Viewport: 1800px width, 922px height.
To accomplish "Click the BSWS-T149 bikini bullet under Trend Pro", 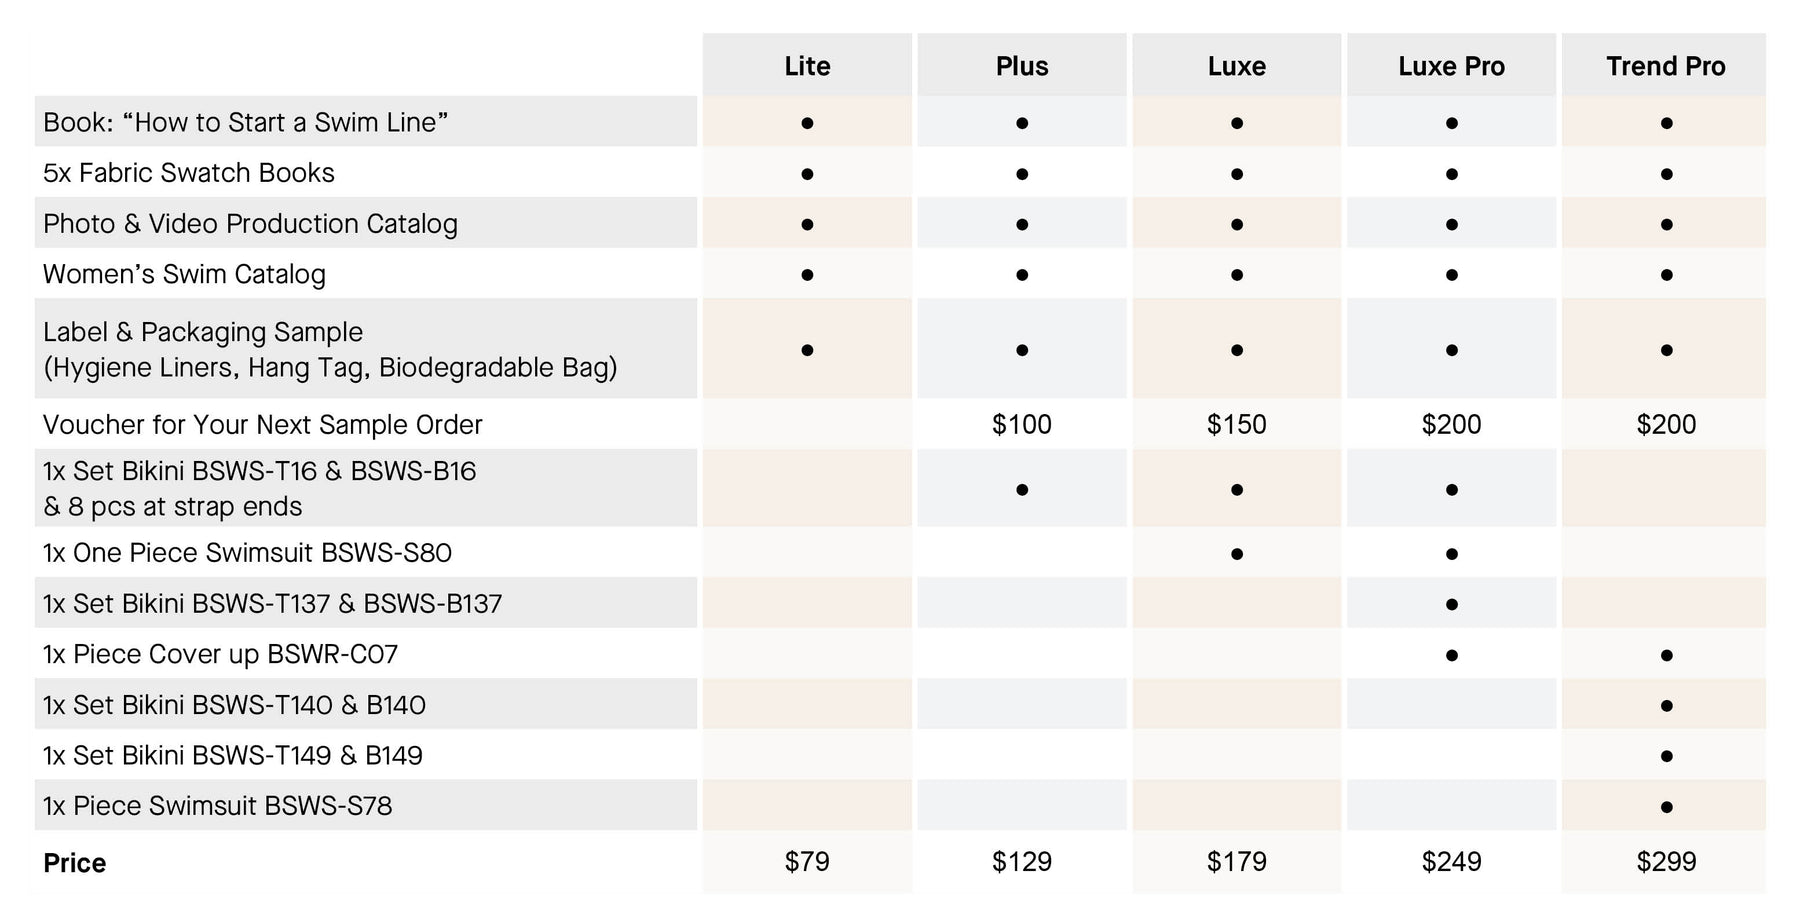I will (1666, 757).
